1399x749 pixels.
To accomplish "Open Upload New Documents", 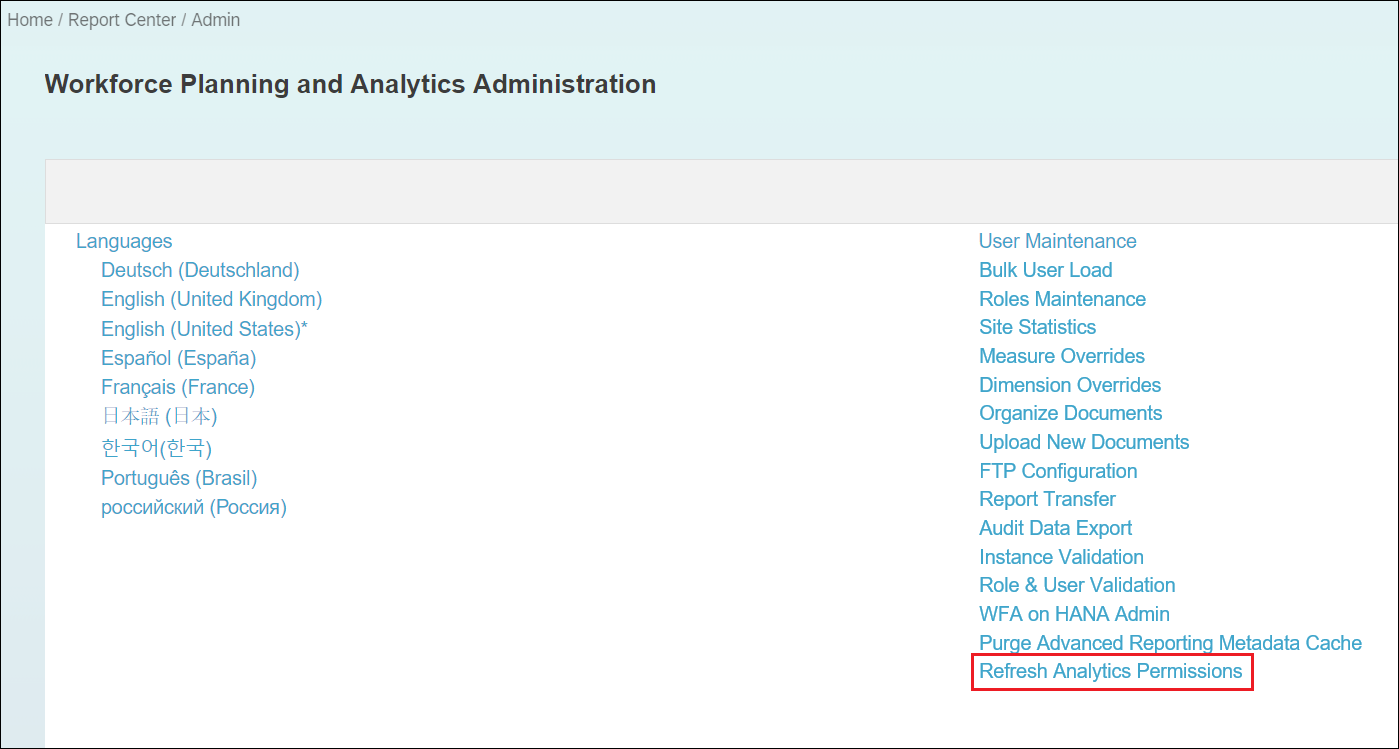I will [1084, 442].
